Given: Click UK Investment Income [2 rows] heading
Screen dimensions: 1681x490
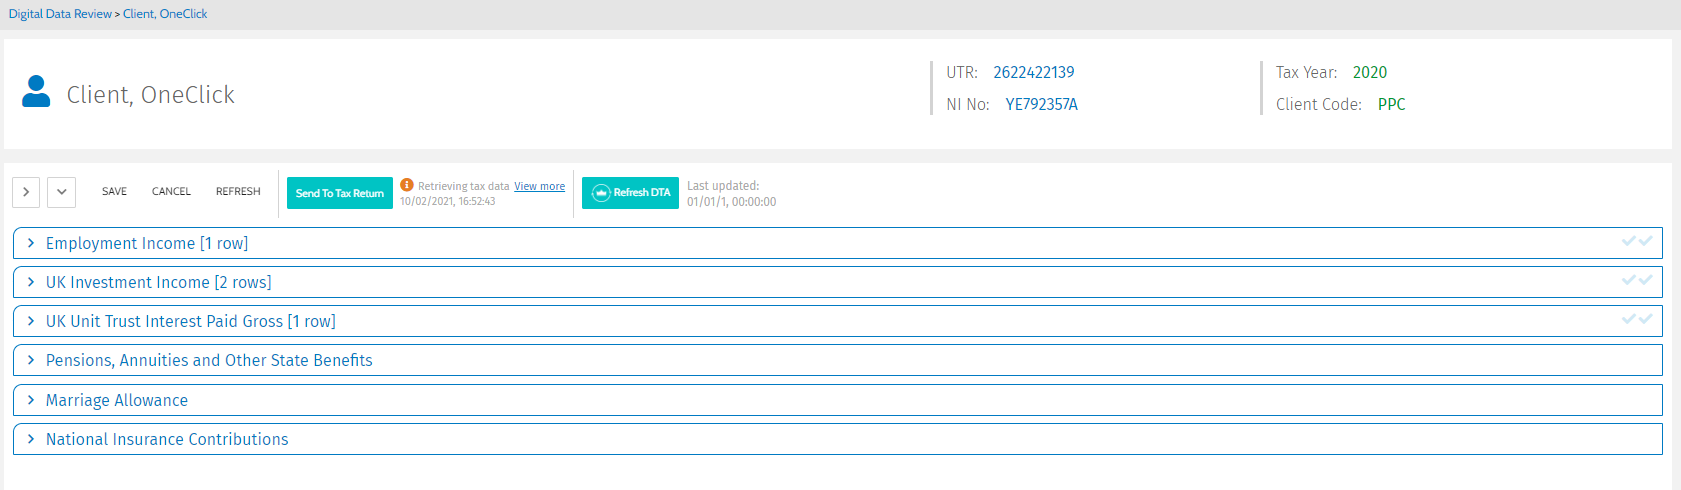Looking at the screenshot, I should coord(159,282).
